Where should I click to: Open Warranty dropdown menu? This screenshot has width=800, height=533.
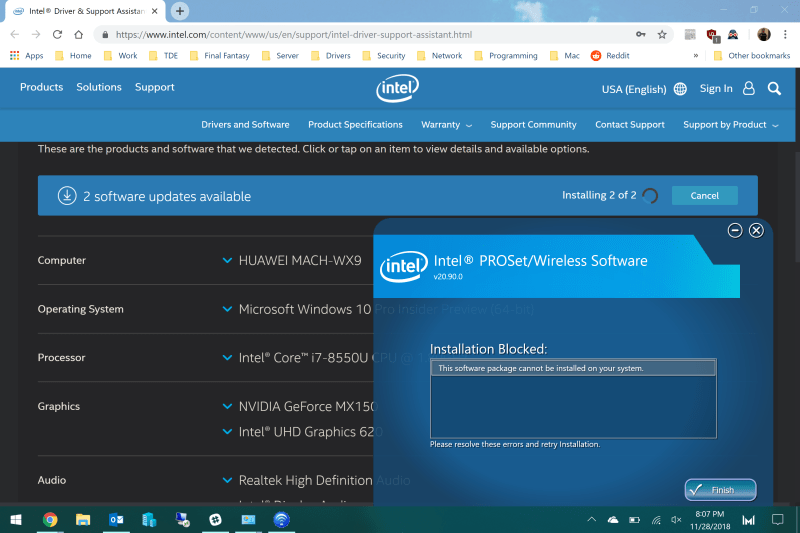click(446, 124)
